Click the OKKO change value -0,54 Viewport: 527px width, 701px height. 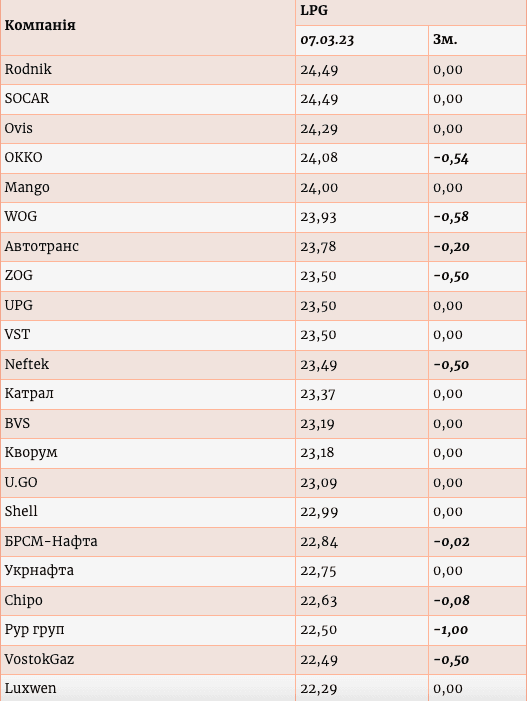(451, 158)
